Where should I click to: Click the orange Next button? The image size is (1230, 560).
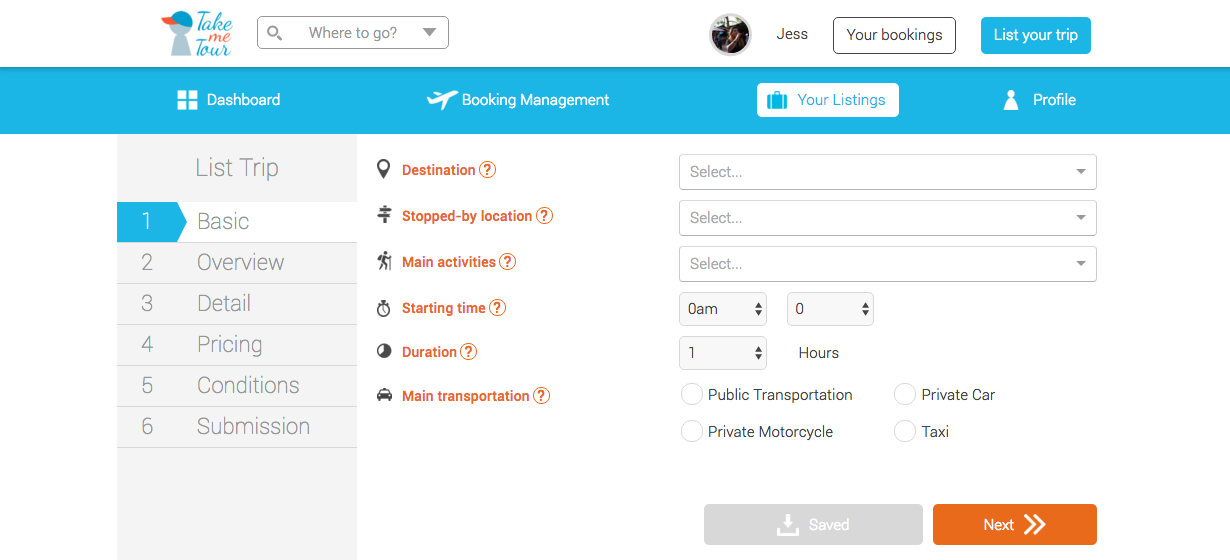[x=1015, y=525]
